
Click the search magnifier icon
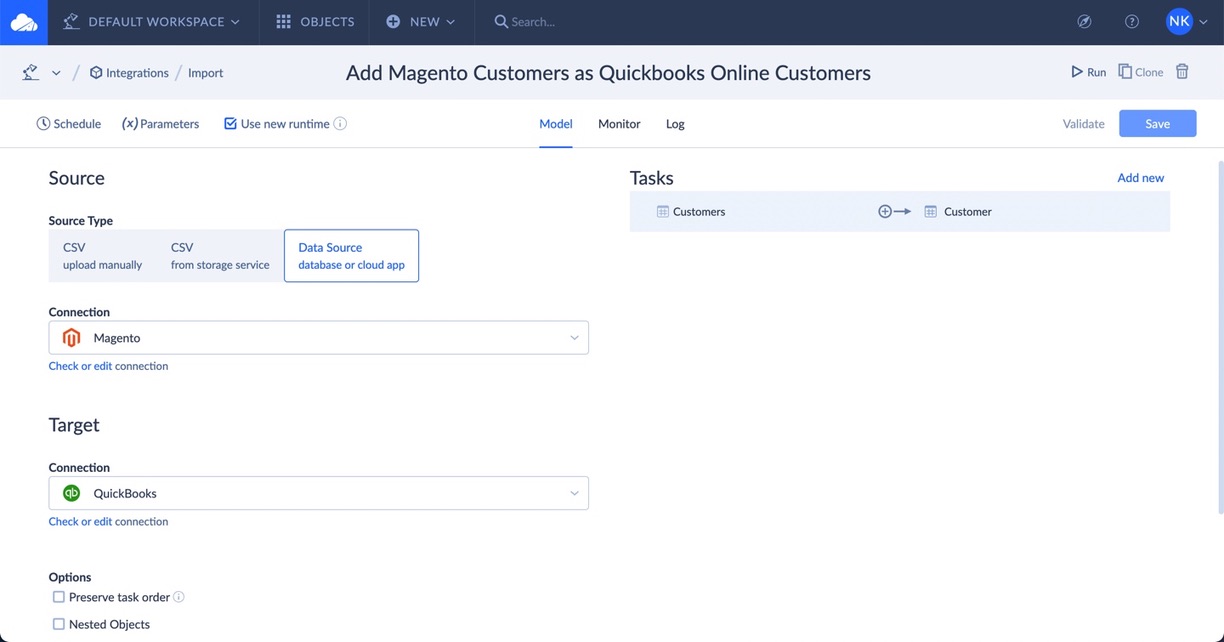501,22
